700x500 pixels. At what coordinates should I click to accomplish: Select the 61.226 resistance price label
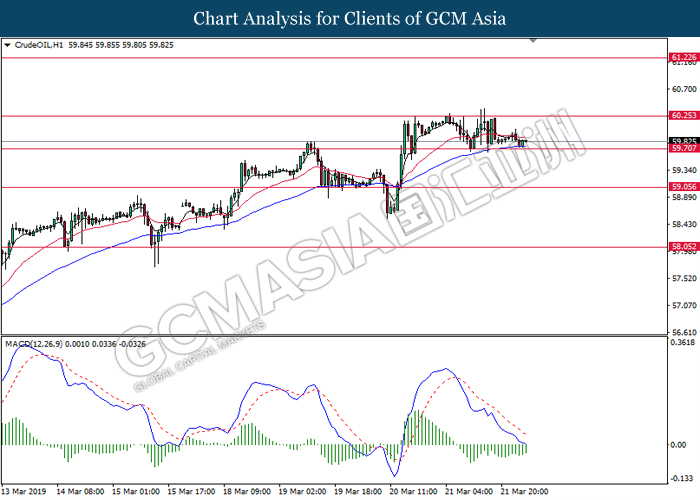(x=683, y=58)
